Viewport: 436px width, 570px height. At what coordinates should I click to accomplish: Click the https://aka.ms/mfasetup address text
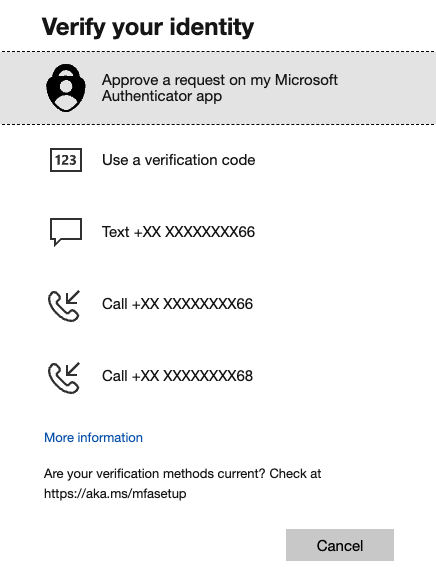[115, 494]
